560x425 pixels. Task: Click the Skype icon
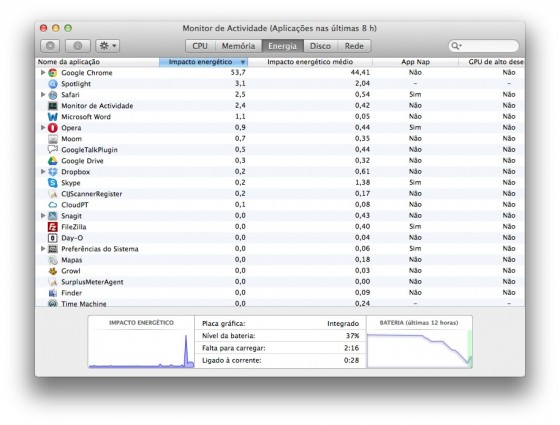52,183
